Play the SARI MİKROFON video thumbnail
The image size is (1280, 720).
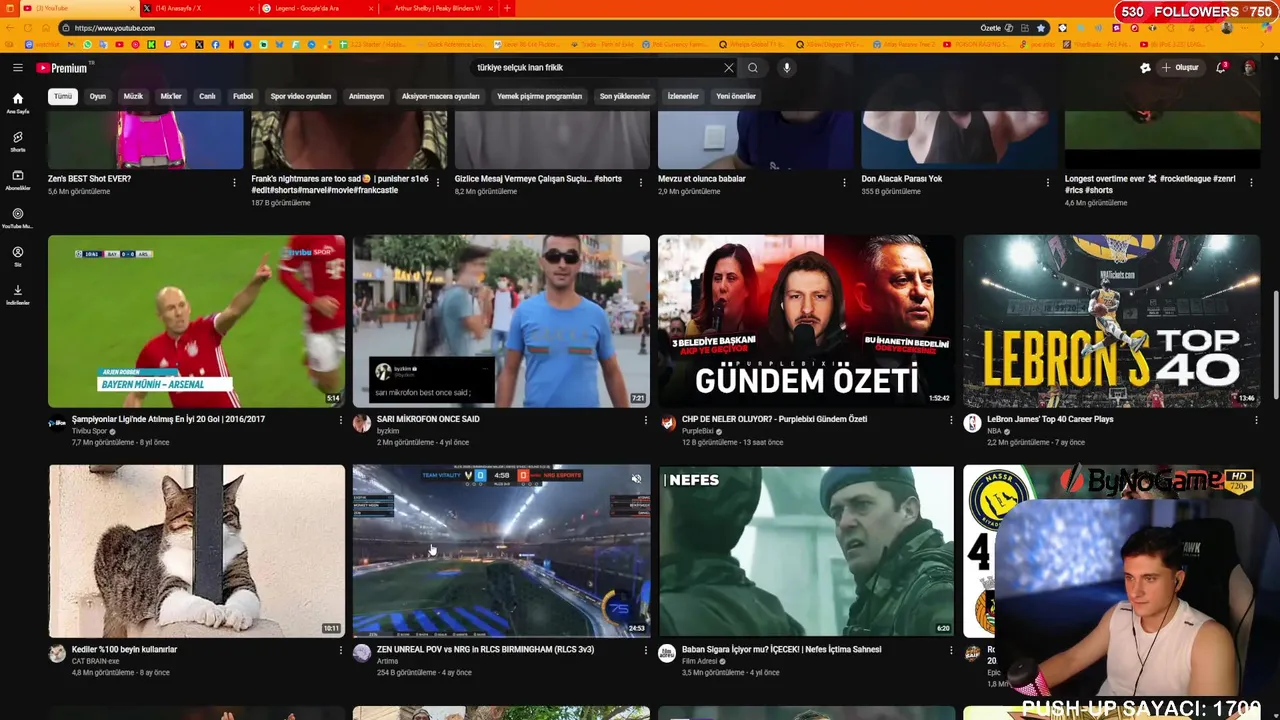point(501,321)
